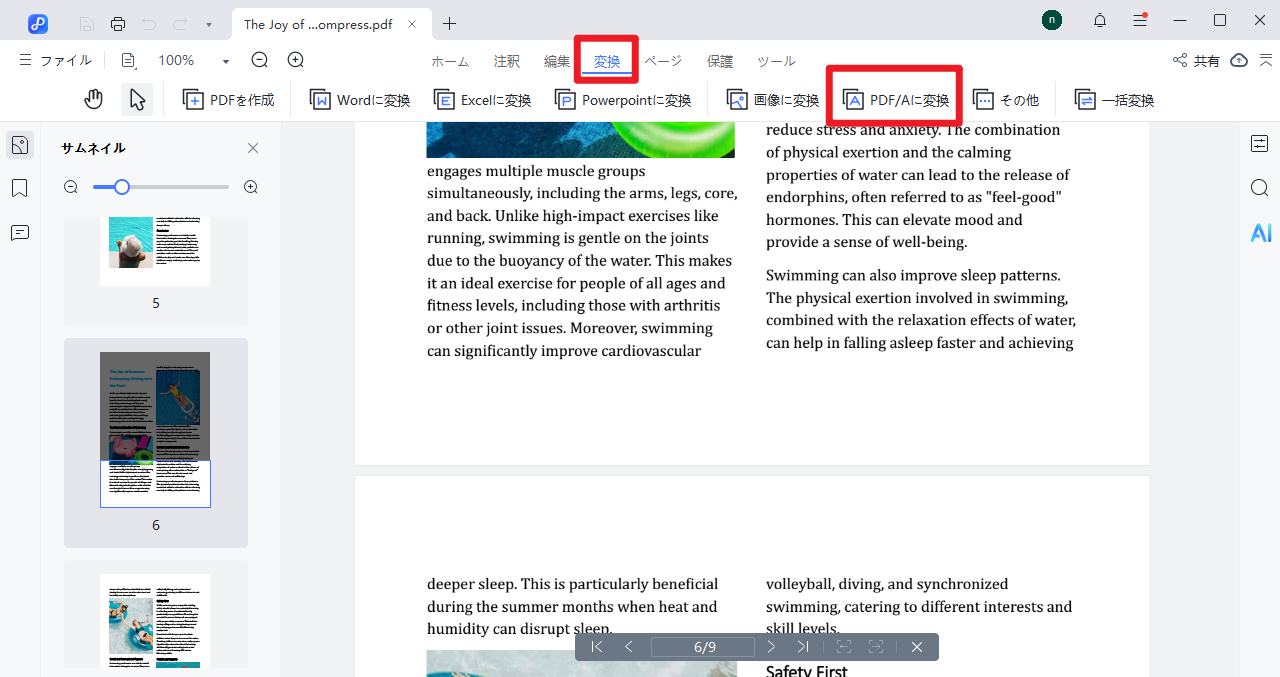This screenshot has height=677, width=1280.
Task: Select the 変換 tab
Action: click(x=607, y=61)
